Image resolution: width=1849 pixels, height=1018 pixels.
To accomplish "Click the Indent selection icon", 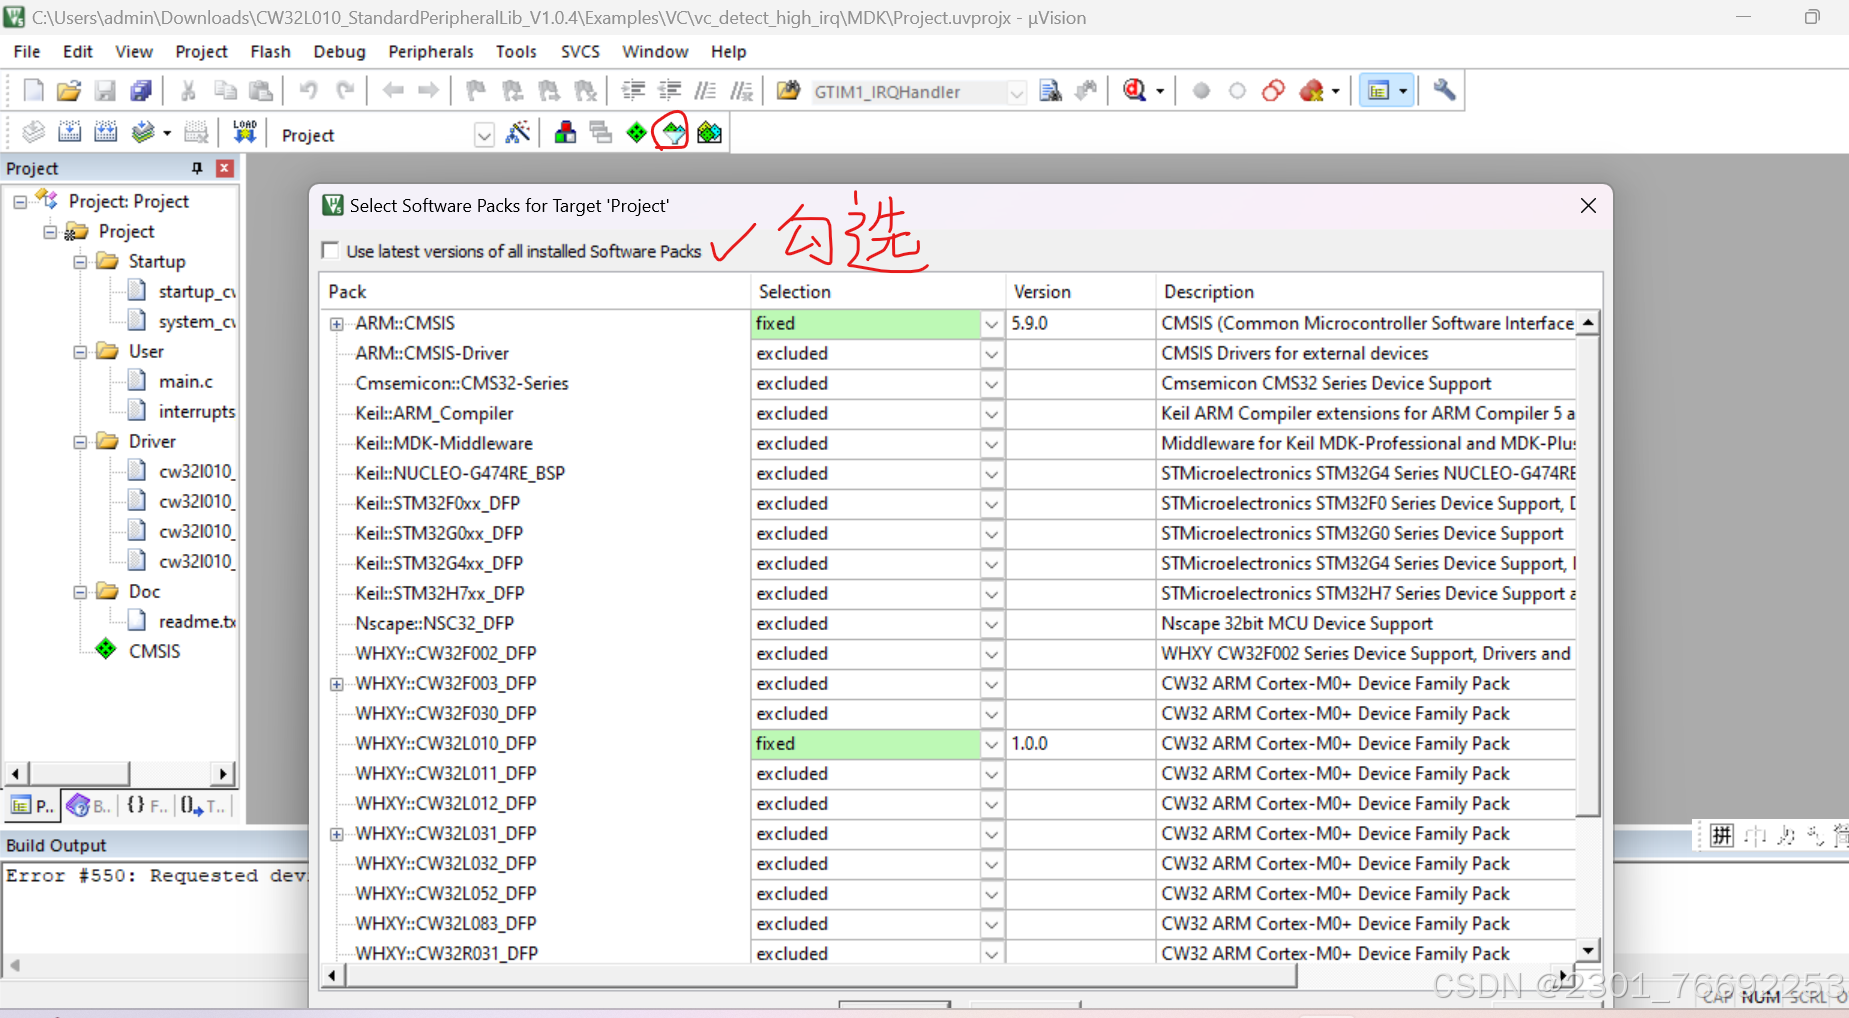I will point(633,91).
